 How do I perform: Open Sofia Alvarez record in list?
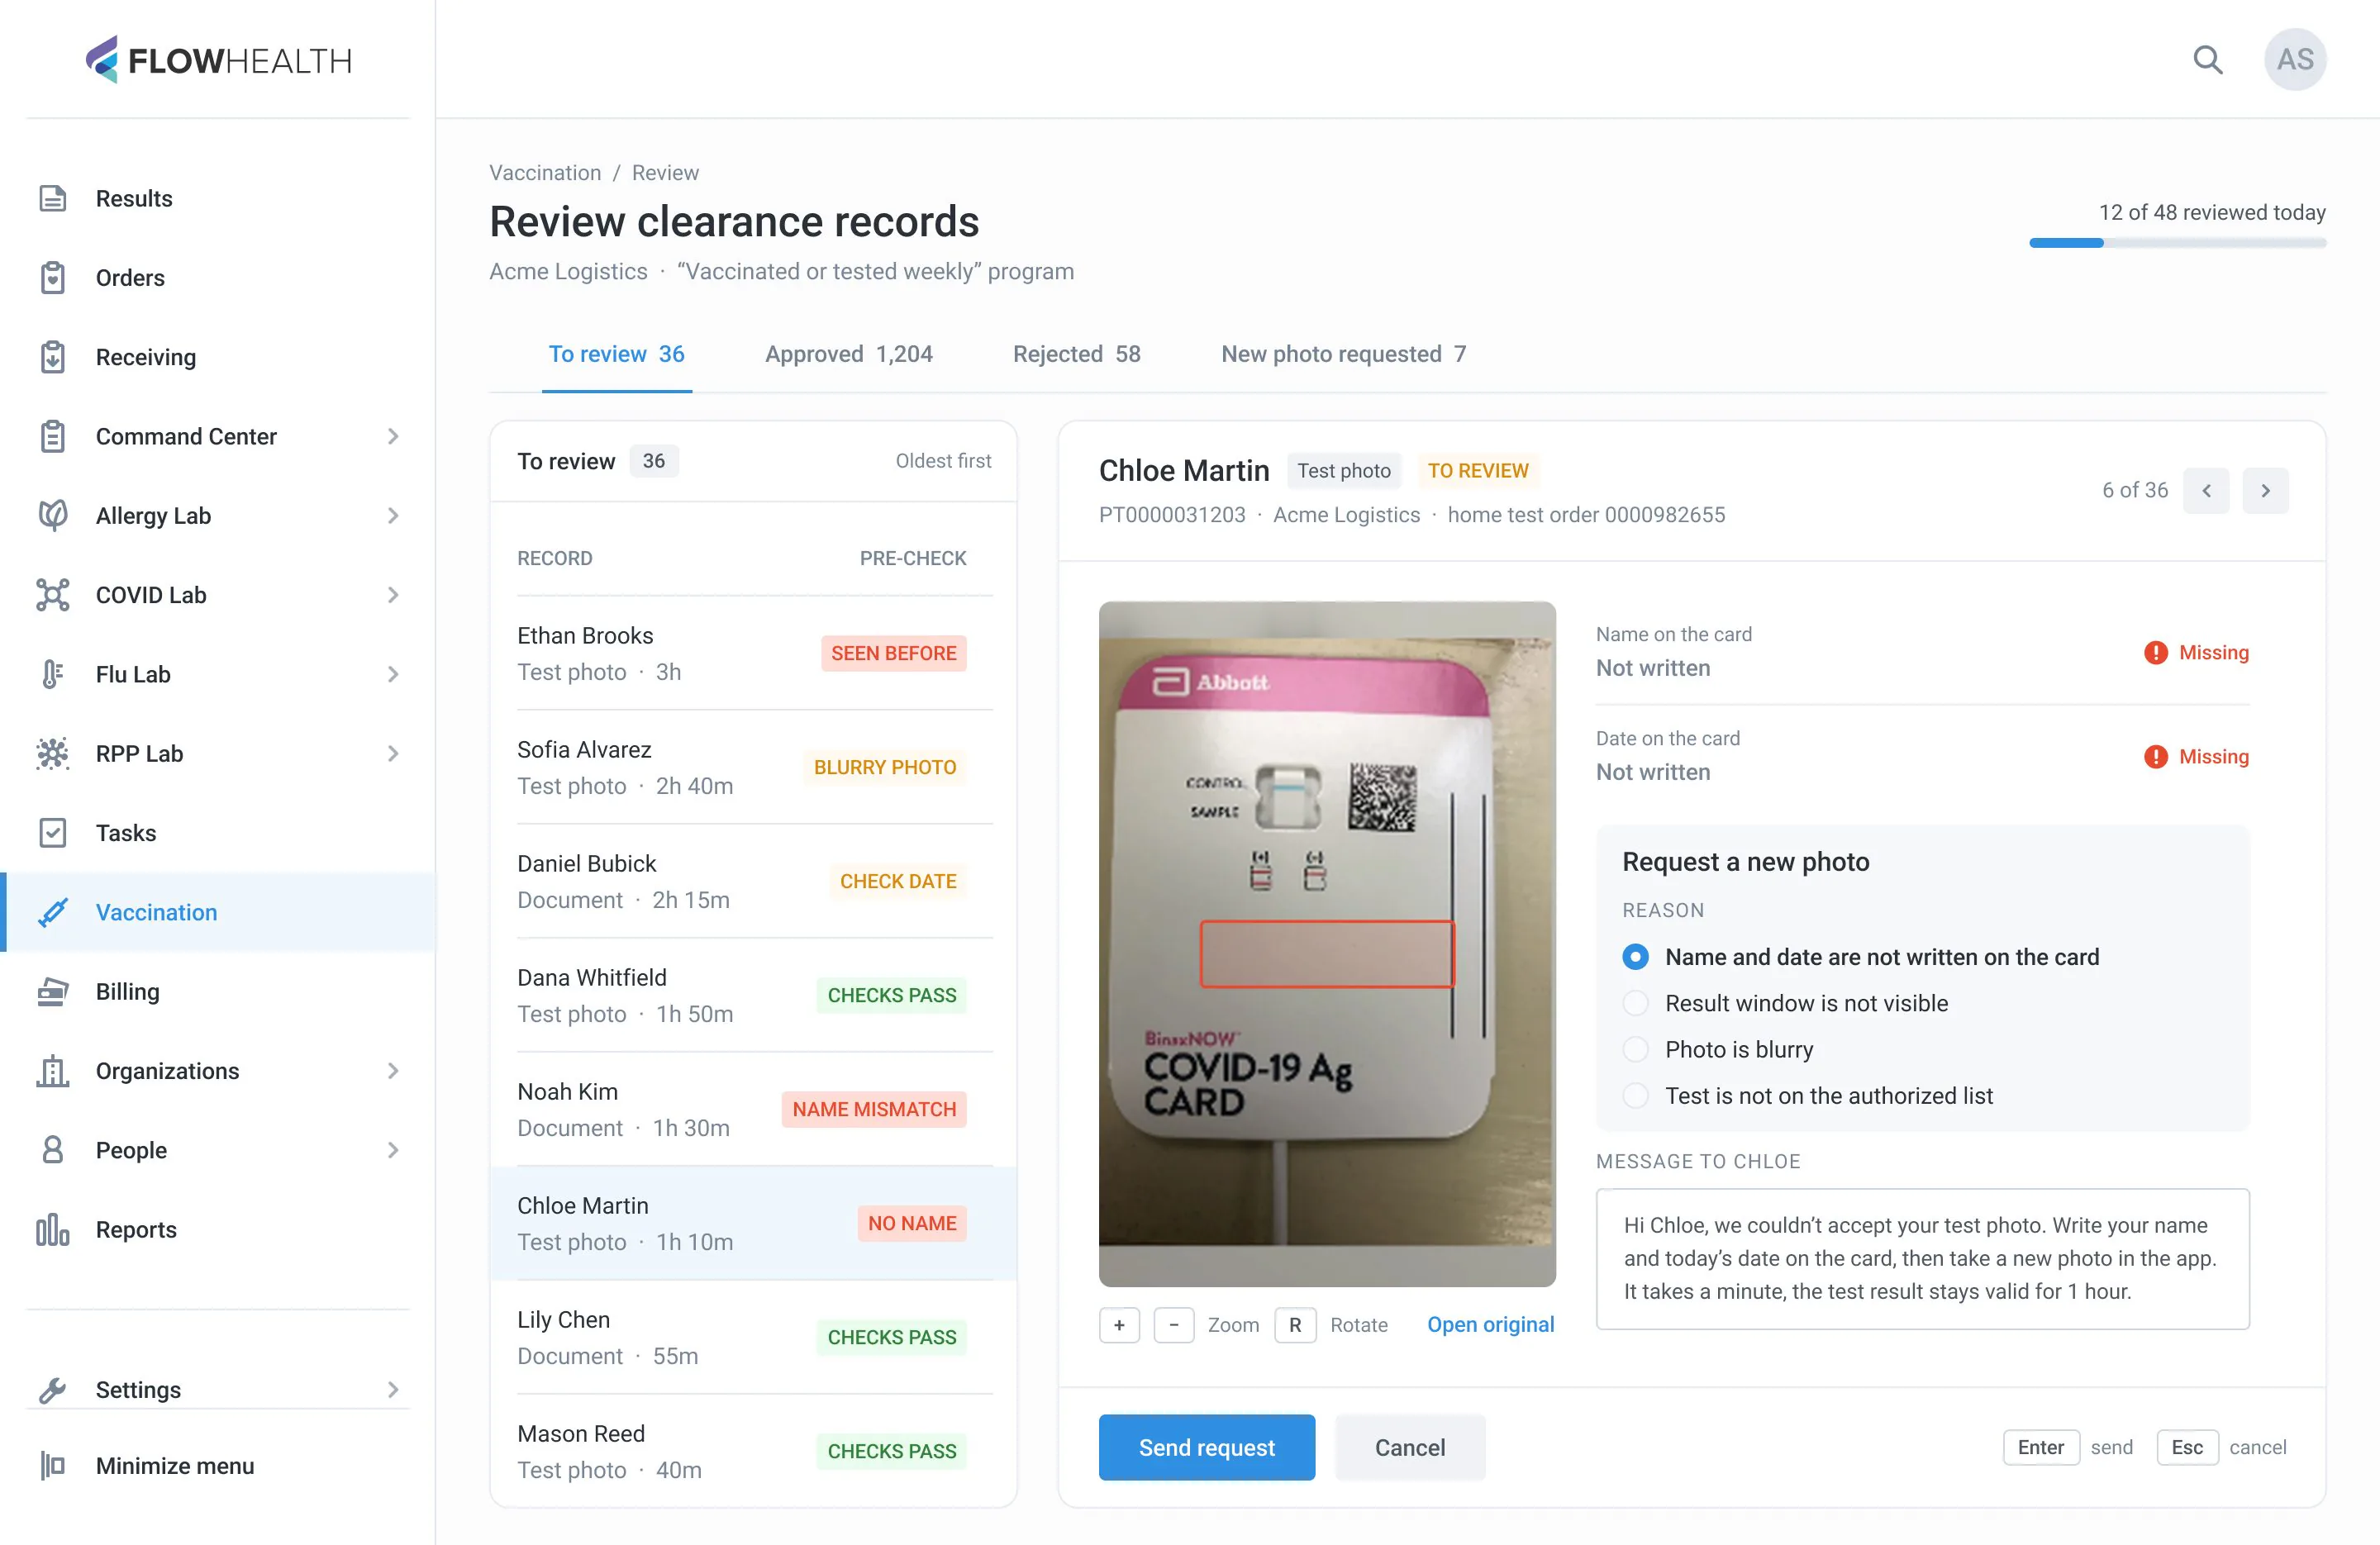click(754, 768)
